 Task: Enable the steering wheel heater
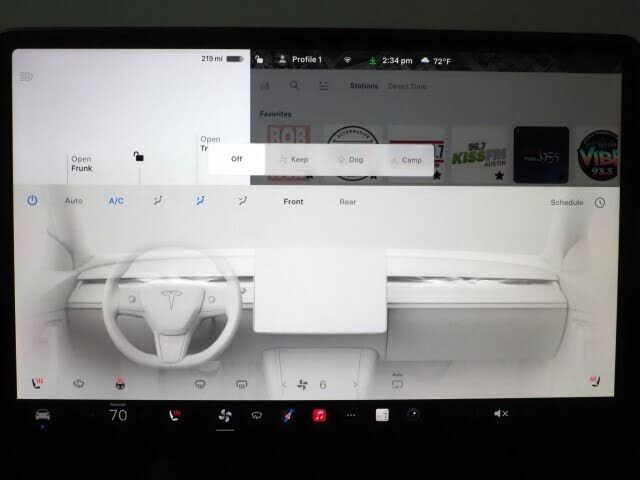120,383
